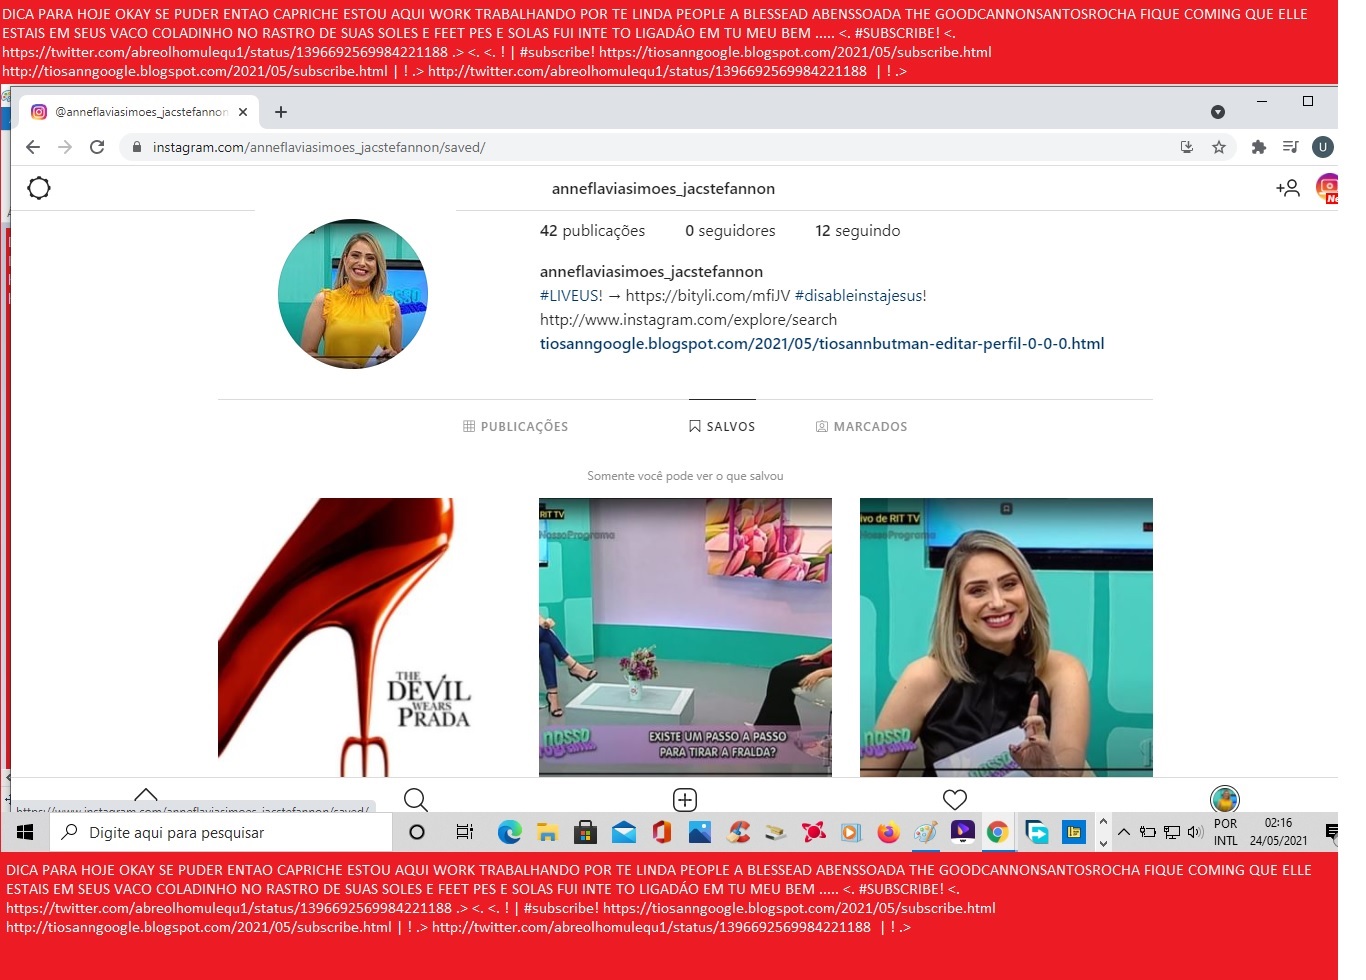This screenshot has width=1366, height=980.
Task: Open the Photos app from taskbar
Action: [700, 832]
